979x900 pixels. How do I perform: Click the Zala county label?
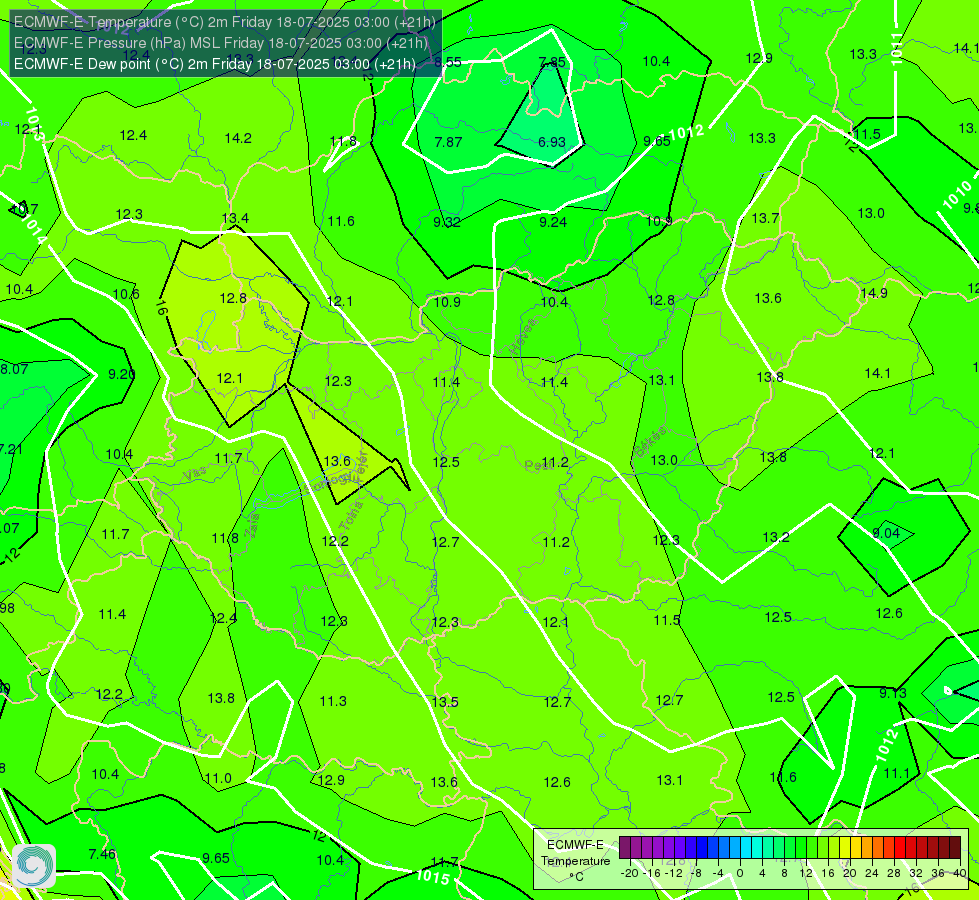(253, 526)
